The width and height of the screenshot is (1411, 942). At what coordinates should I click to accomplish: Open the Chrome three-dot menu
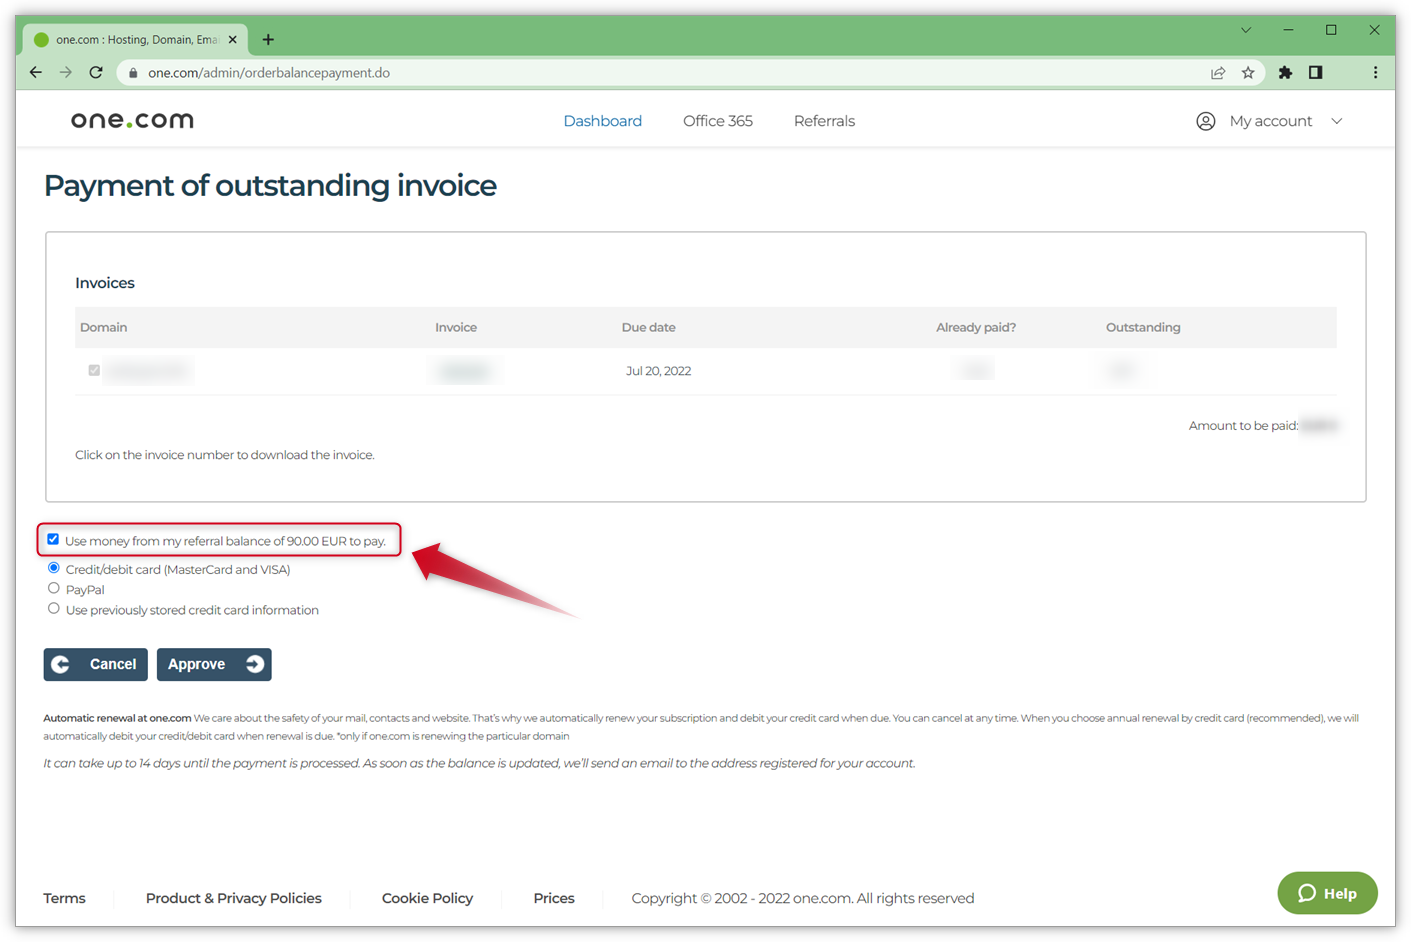(x=1375, y=72)
